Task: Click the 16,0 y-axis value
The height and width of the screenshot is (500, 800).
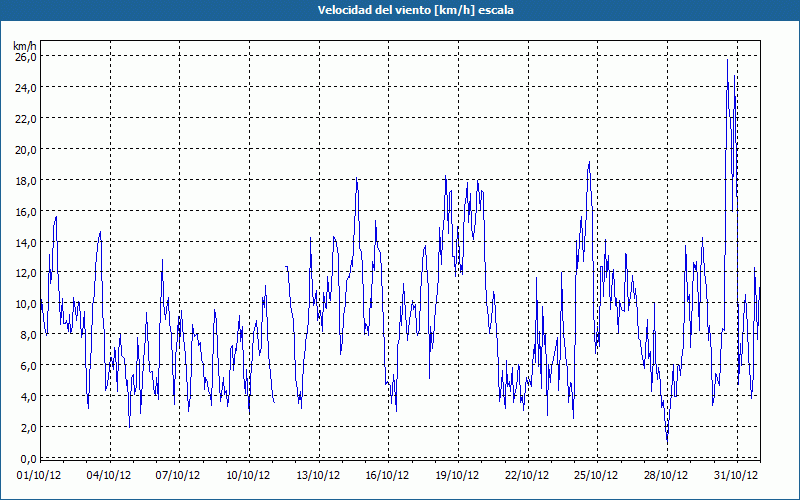Action: 26,211
